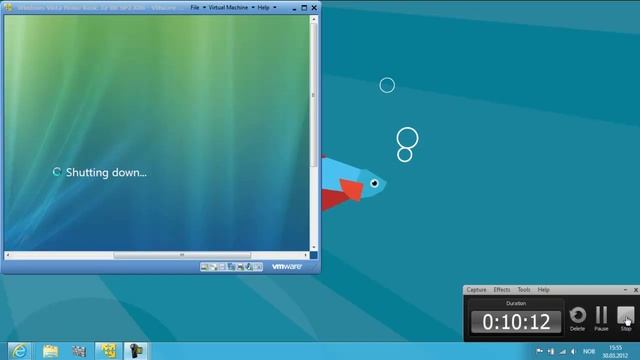This screenshot has height=360, width=640.
Task: Click the Shutting down... text in VM
Action: pyautogui.click(x=106, y=172)
